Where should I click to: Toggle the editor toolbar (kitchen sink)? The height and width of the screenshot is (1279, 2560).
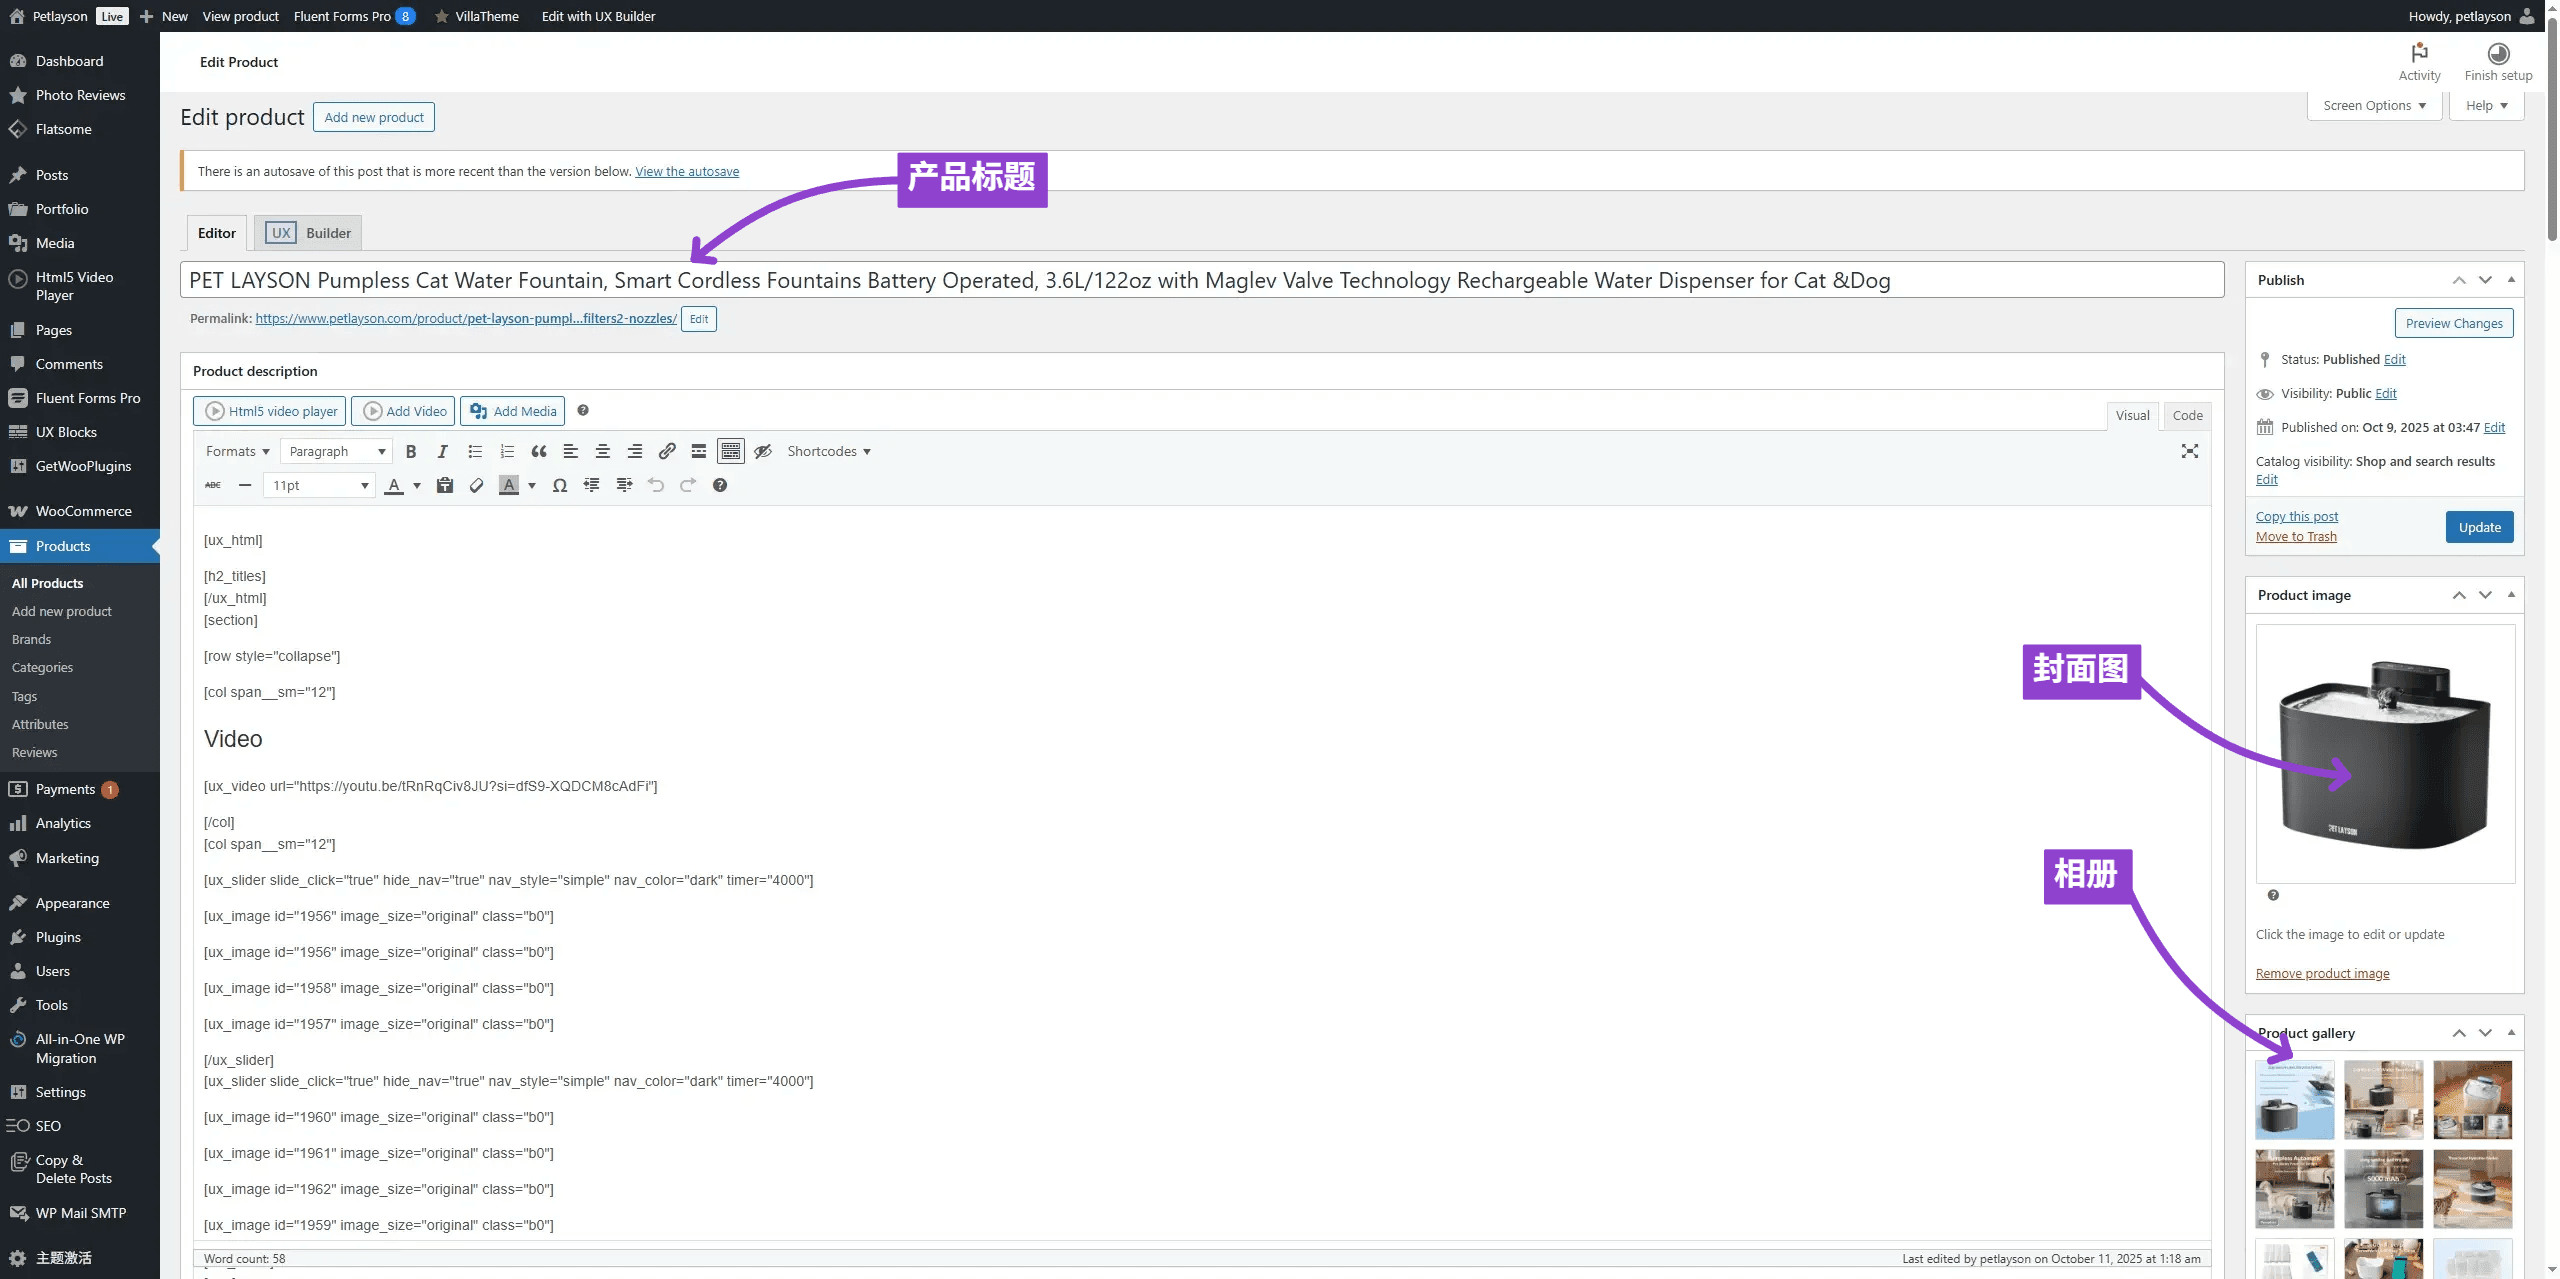pyautogui.click(x=731, y=451)
